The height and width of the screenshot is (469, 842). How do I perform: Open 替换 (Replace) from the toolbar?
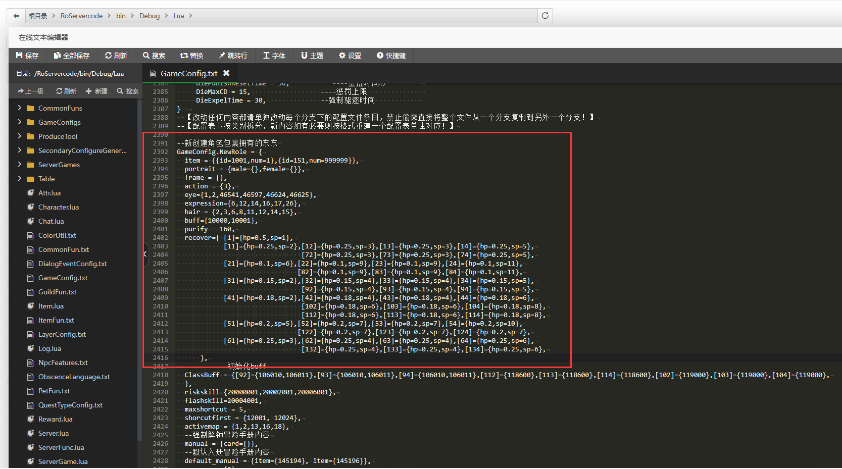coord(192,55)
